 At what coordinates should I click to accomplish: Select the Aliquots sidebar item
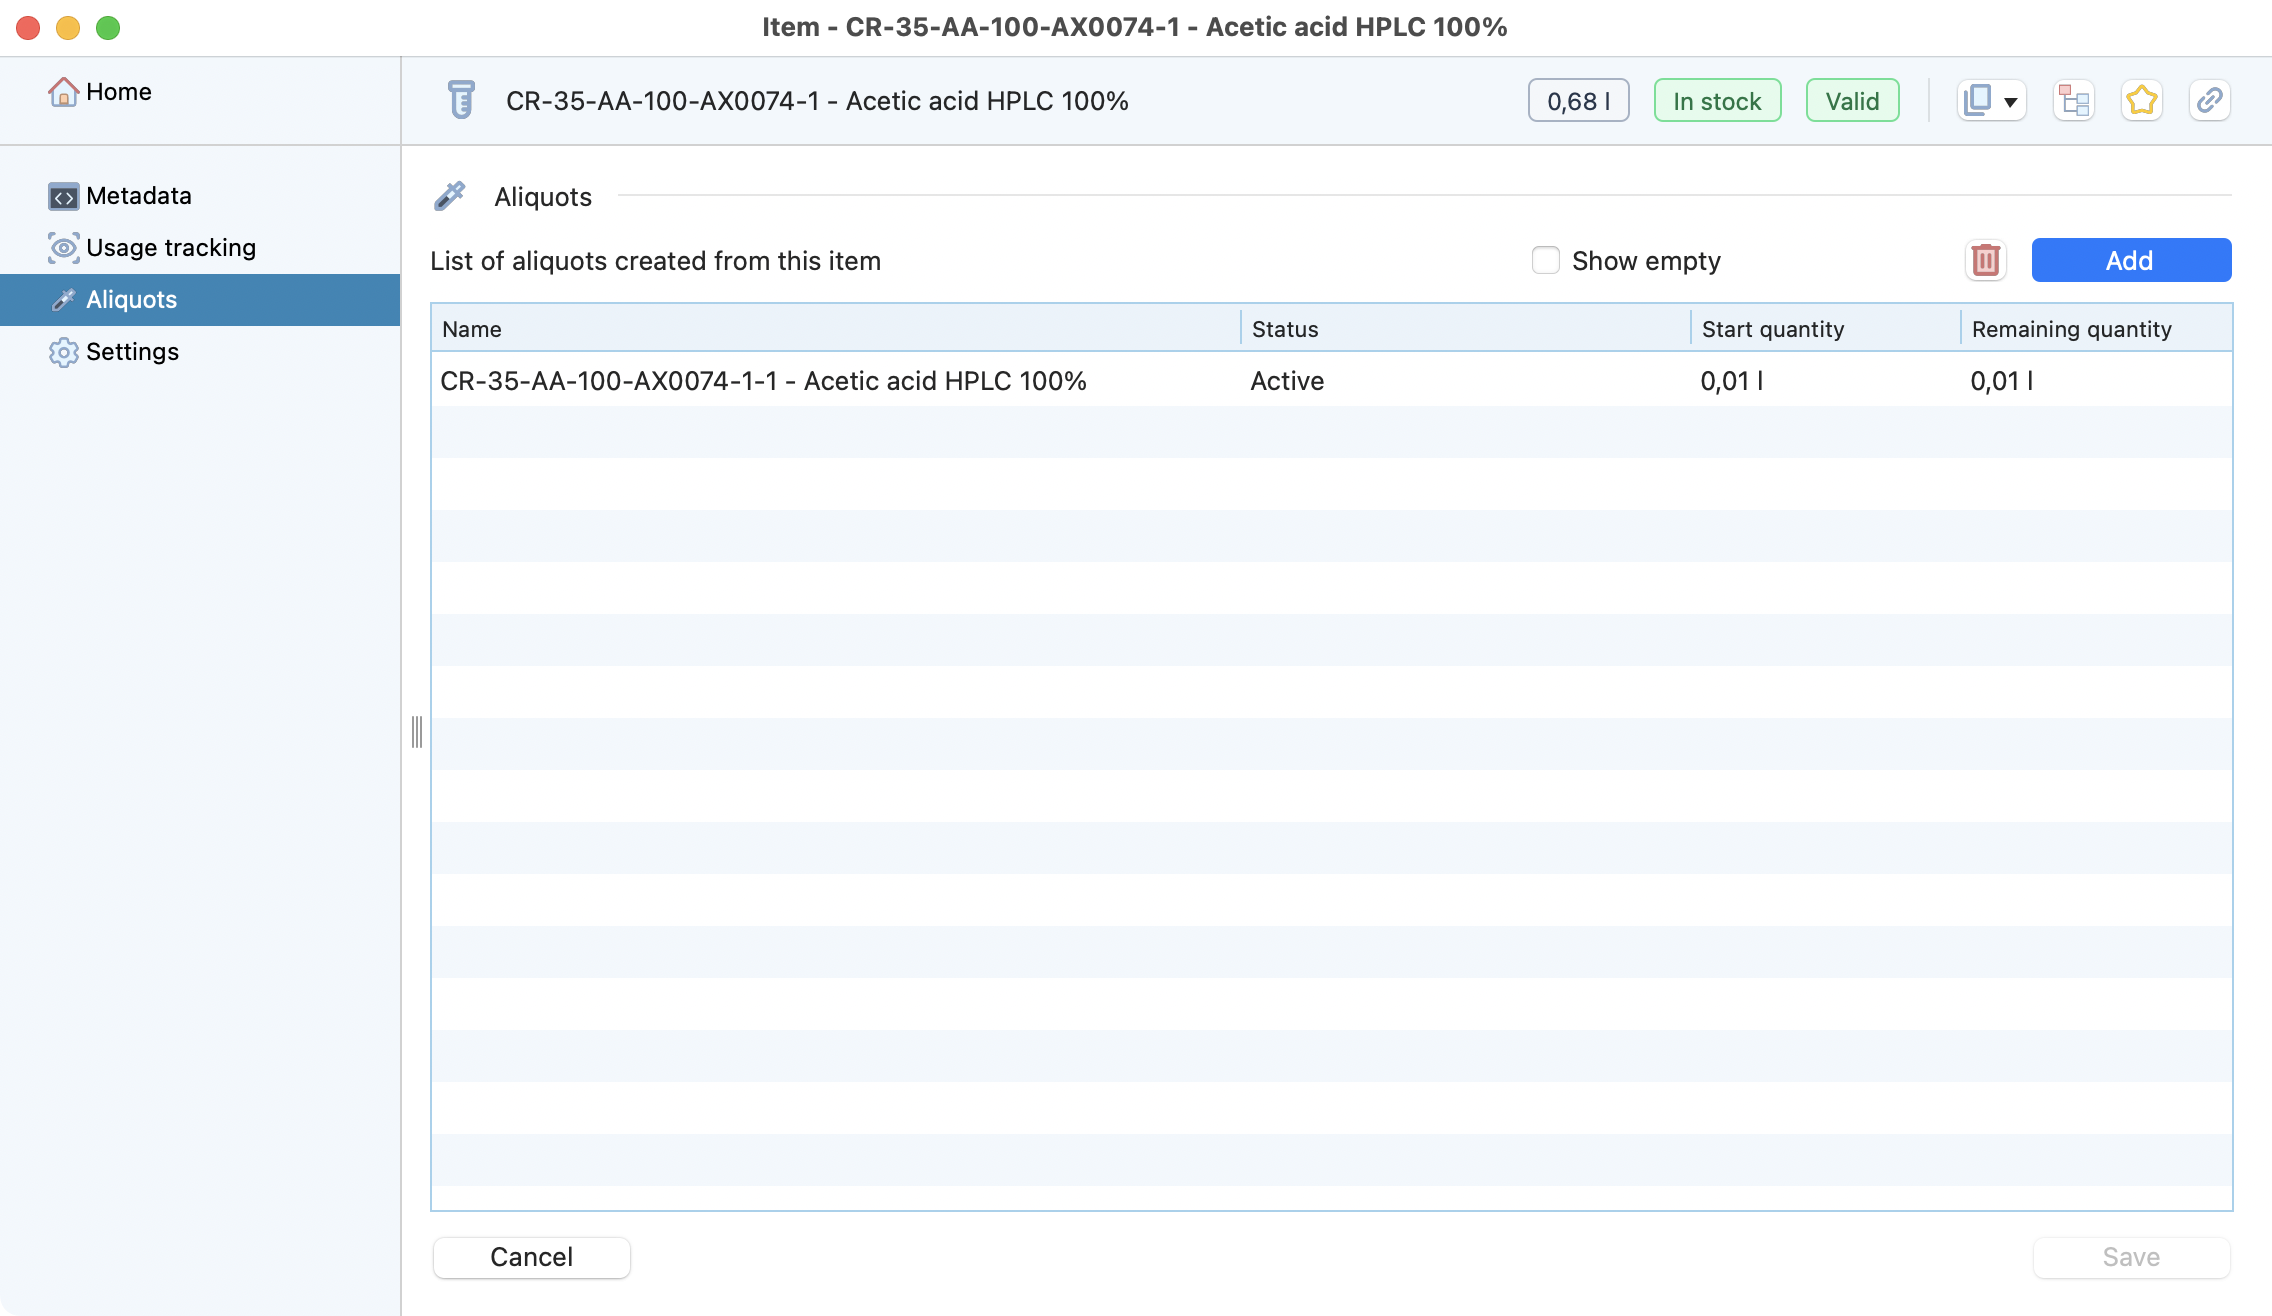pos(131,300)
